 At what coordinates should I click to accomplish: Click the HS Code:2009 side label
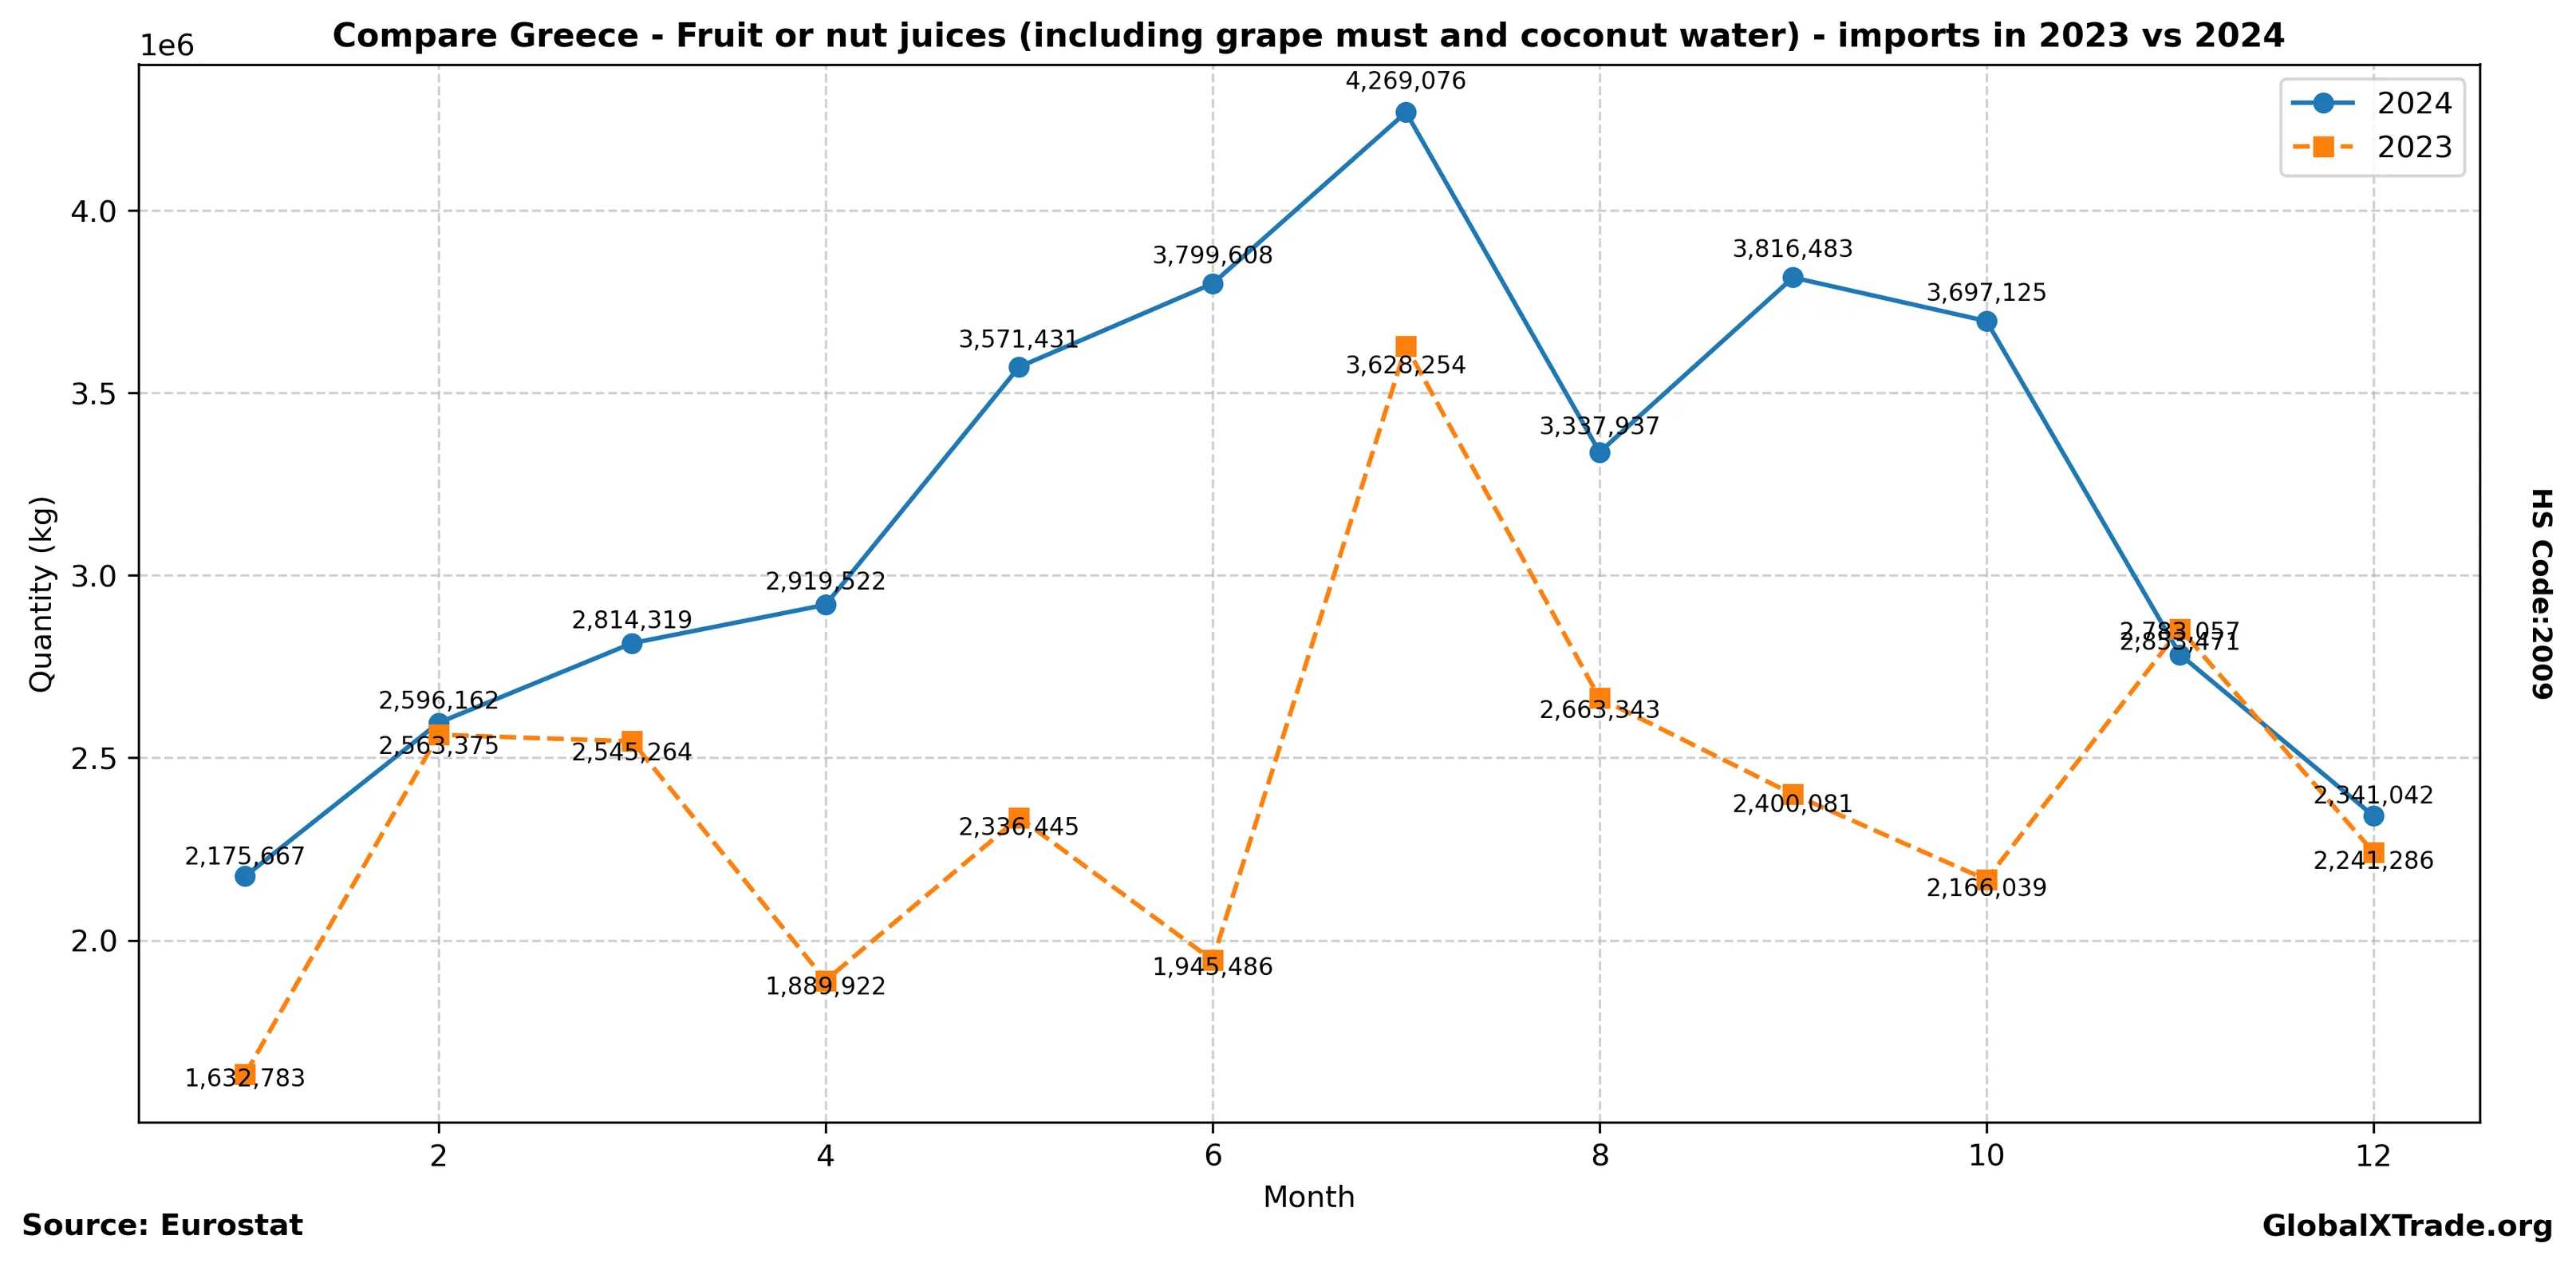(2542, 593)
